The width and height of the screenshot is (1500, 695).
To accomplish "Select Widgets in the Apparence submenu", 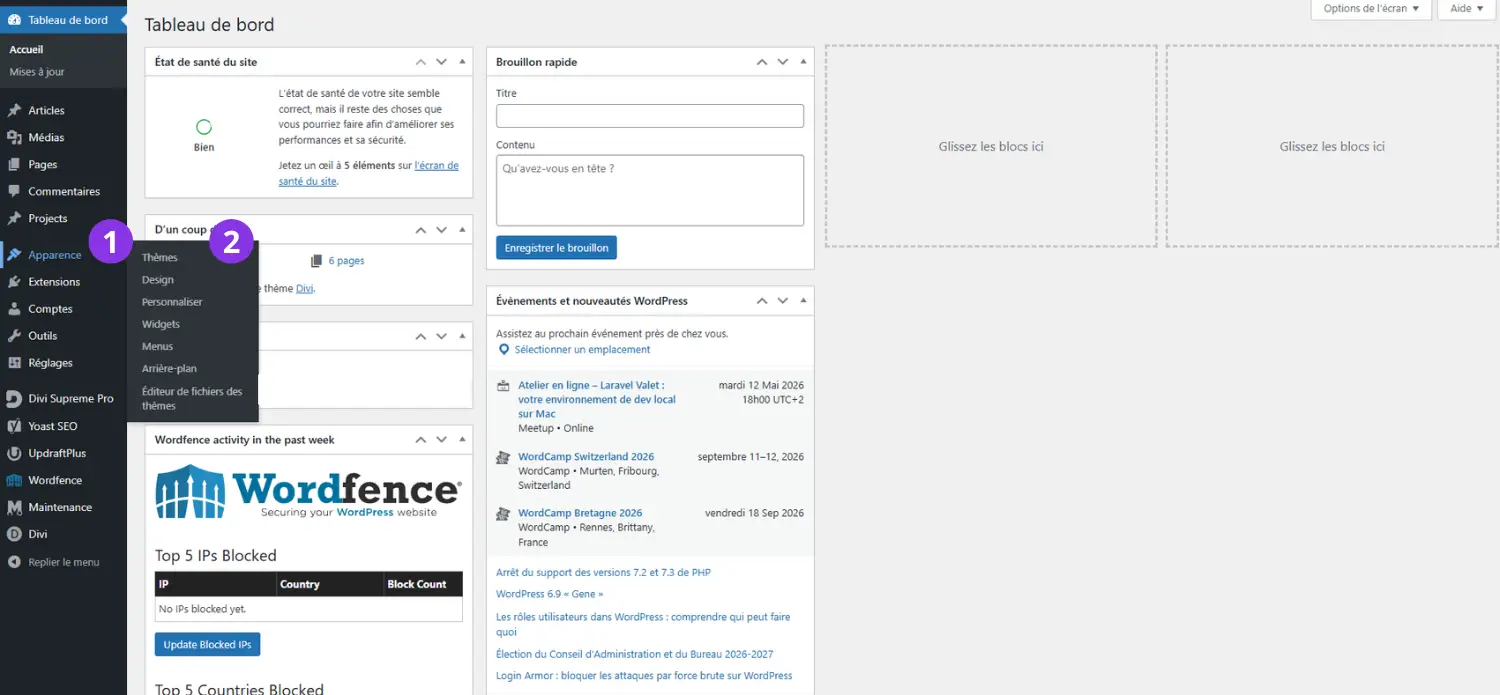I will point(161,324).
